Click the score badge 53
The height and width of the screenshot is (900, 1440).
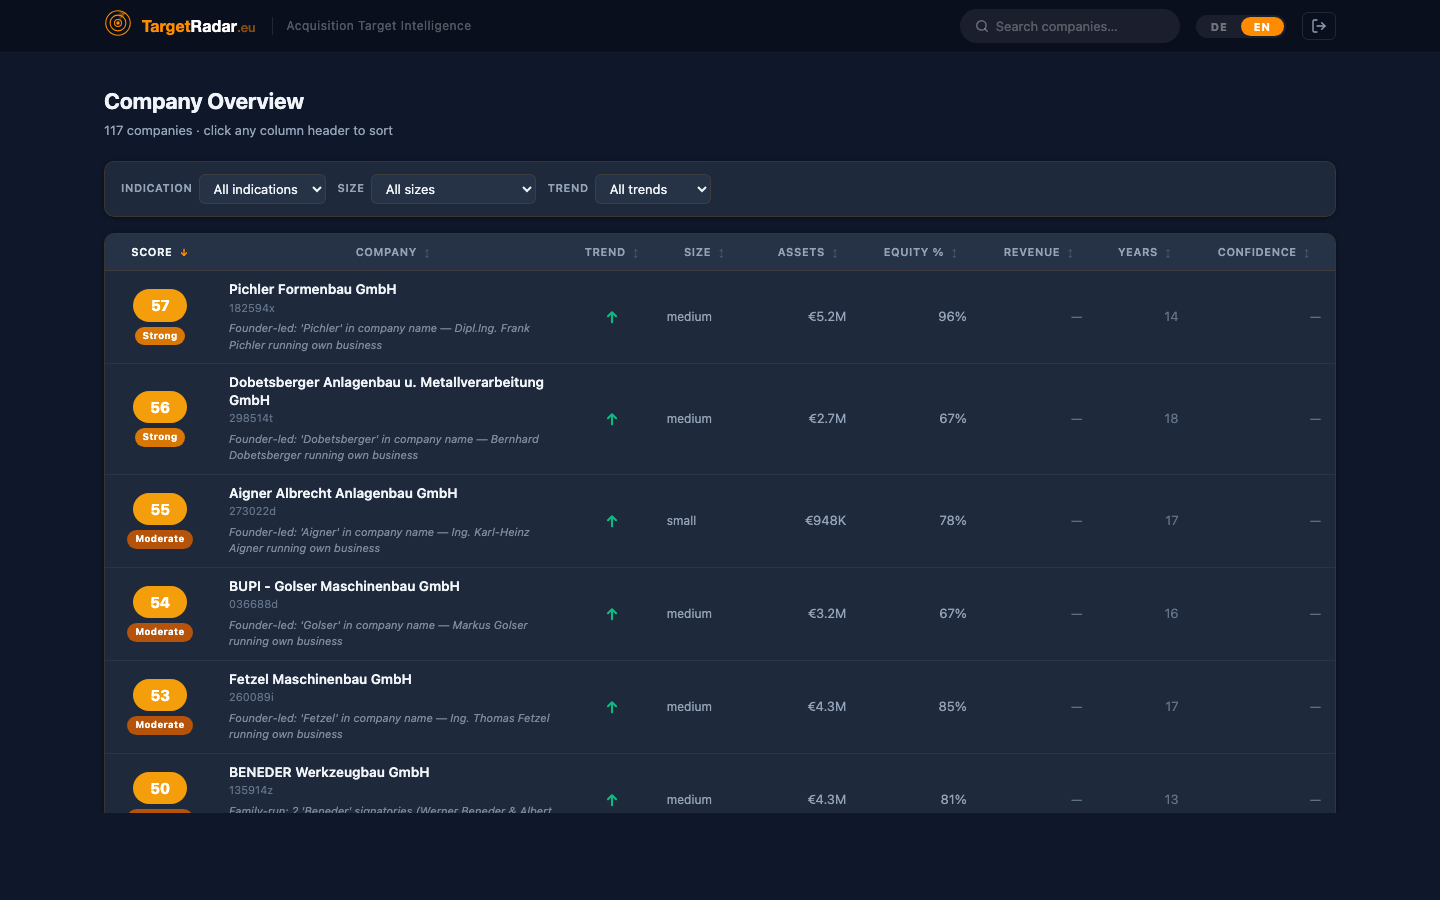[x=160, y=695]
